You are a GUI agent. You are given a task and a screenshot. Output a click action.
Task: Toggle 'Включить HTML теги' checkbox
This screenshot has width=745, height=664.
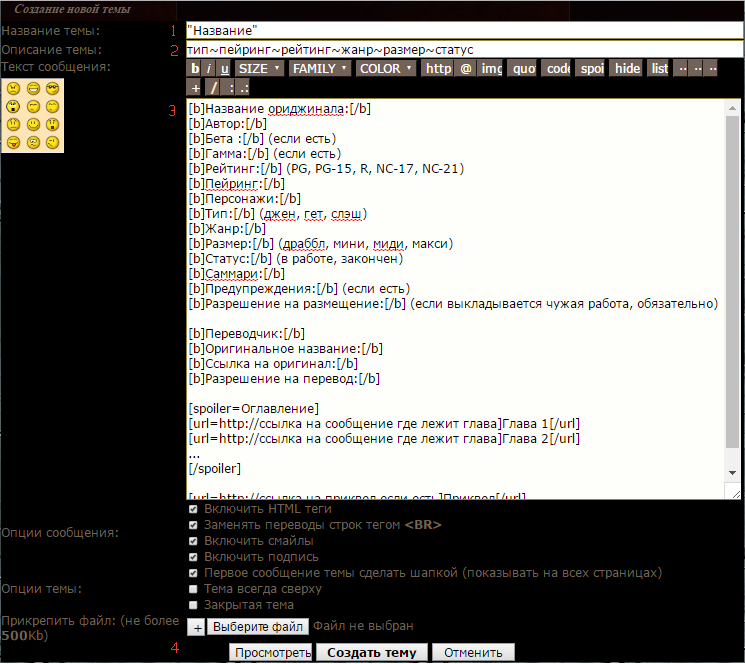pyautogui.click(x=193, y=510)
